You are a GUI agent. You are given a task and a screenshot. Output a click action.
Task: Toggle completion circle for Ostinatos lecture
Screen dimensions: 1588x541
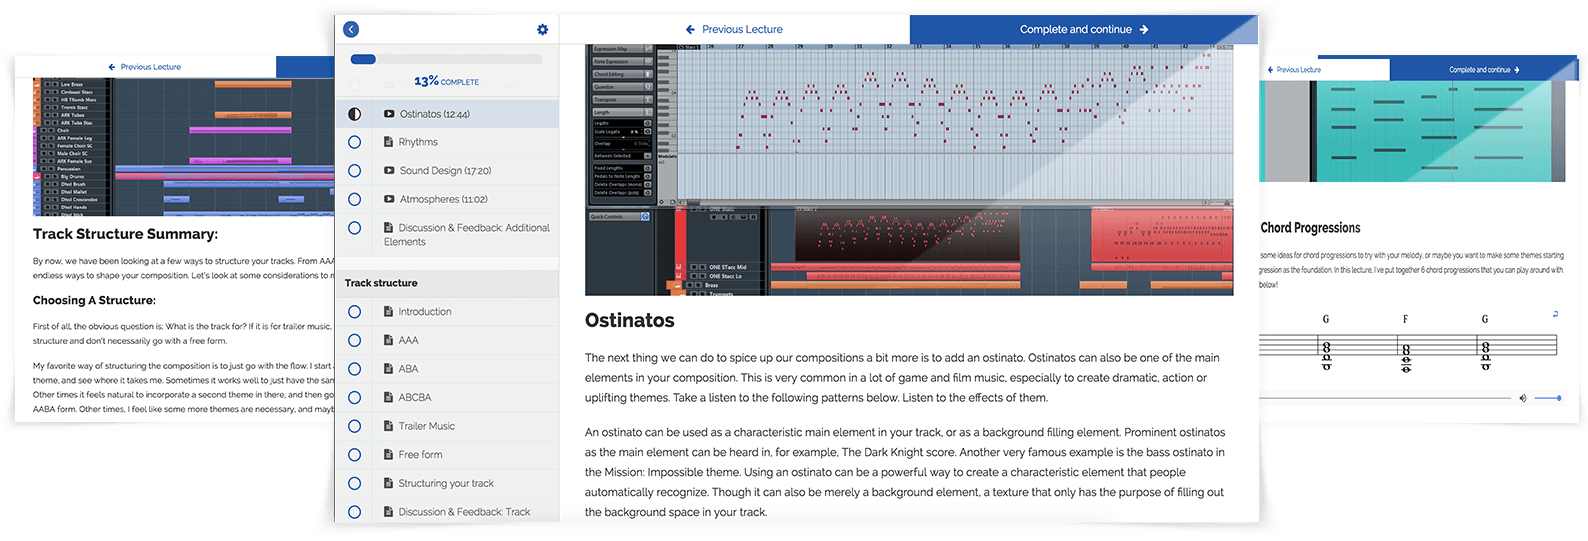click(354, 114)
